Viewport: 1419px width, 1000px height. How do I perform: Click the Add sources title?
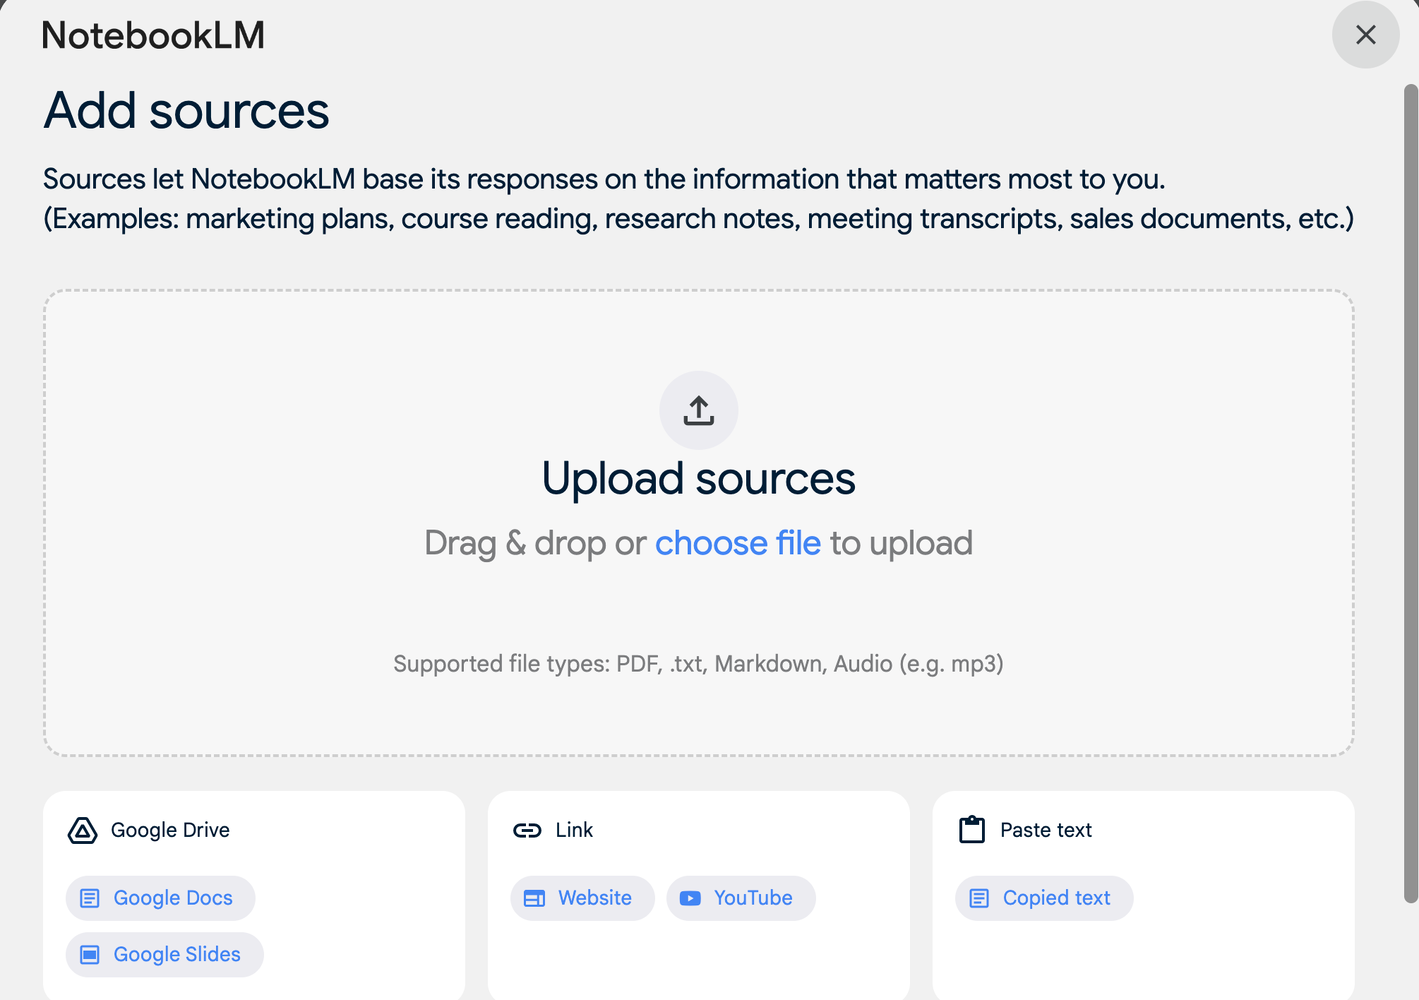click(187, 110)
